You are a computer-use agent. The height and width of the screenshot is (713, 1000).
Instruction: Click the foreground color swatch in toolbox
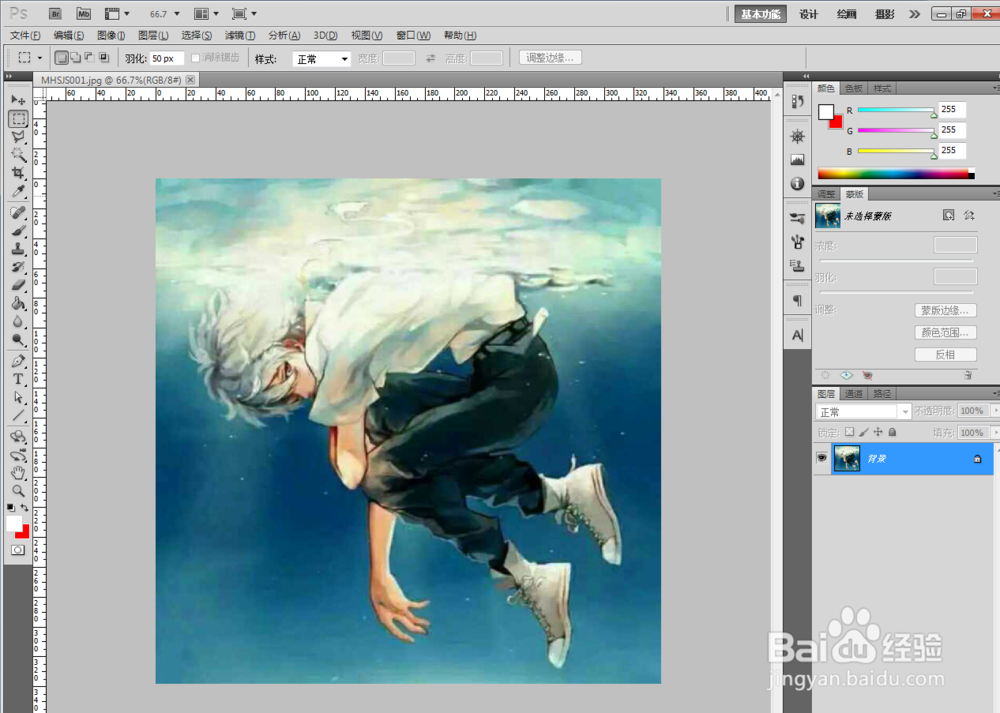click(x=13, y=524)
